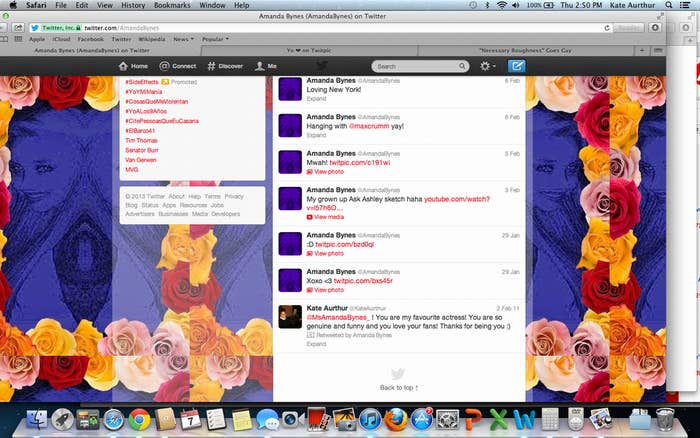The width and height of the screenshot is (700, 438).
Task: View photo under the 'Mwah!' tweet
Action: [x=325, y=172]
